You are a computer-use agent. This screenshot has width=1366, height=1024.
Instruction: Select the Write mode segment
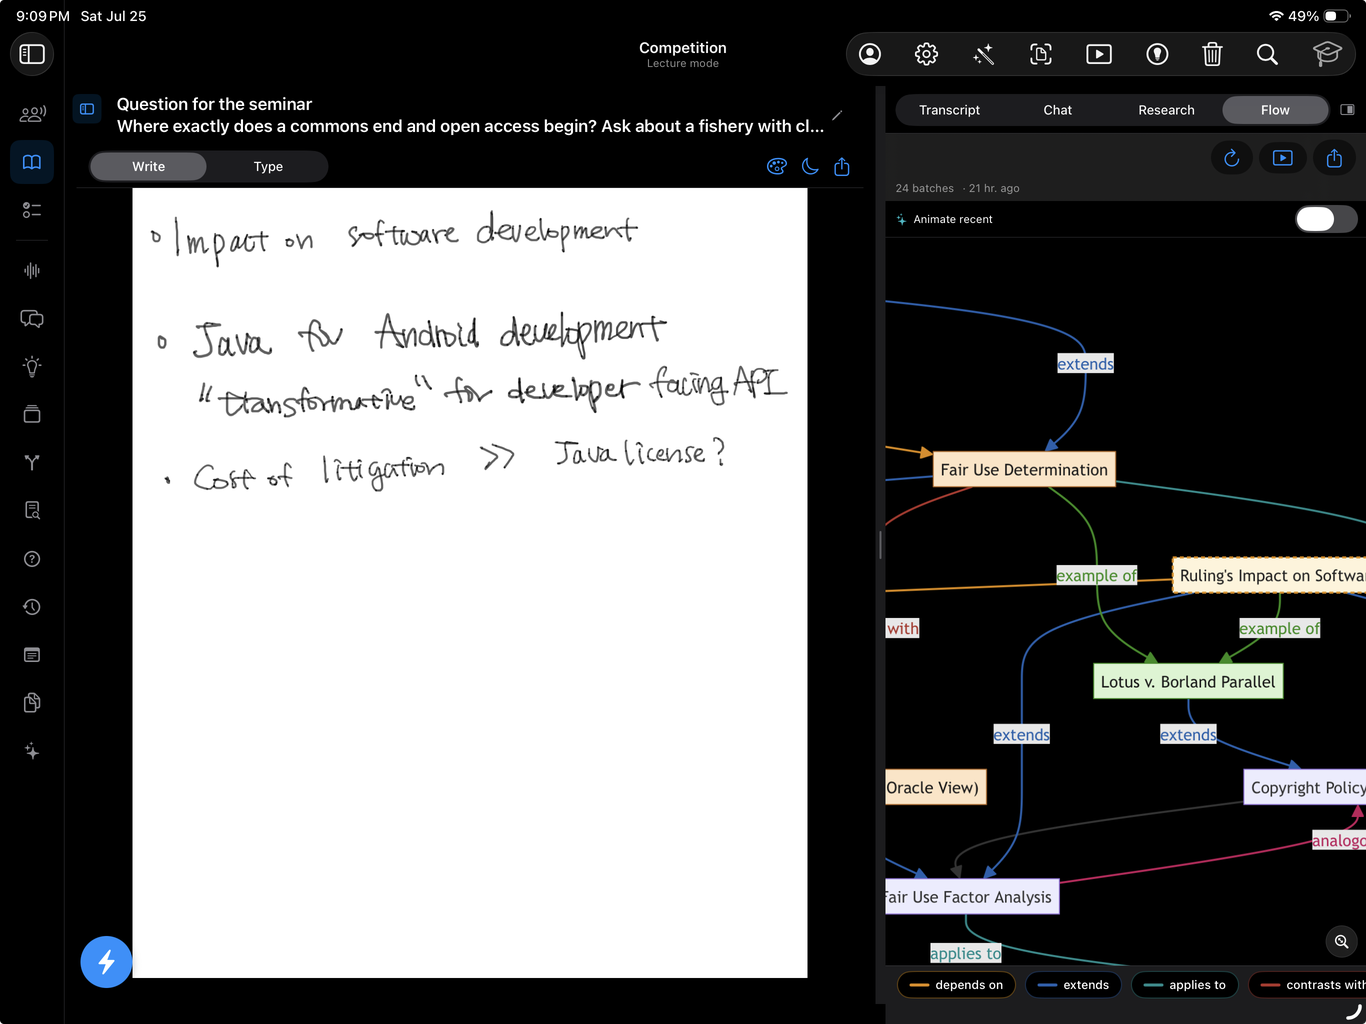tap(148, 167)
